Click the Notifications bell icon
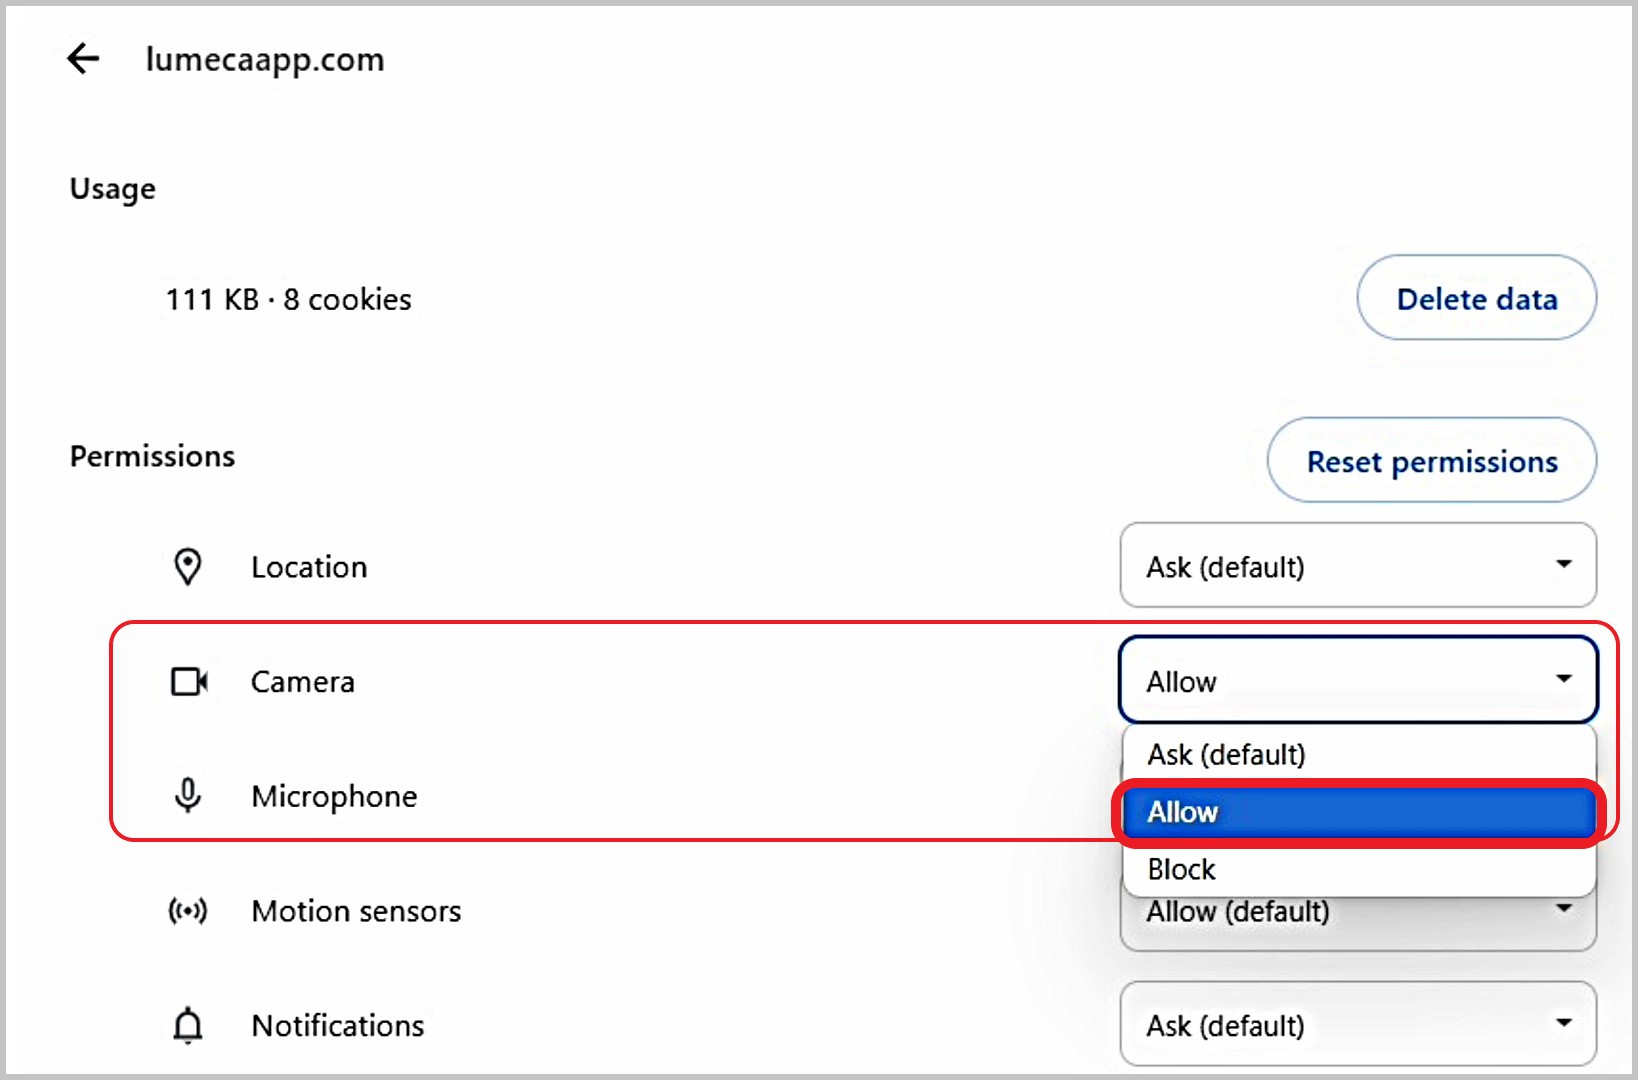 187,1025
